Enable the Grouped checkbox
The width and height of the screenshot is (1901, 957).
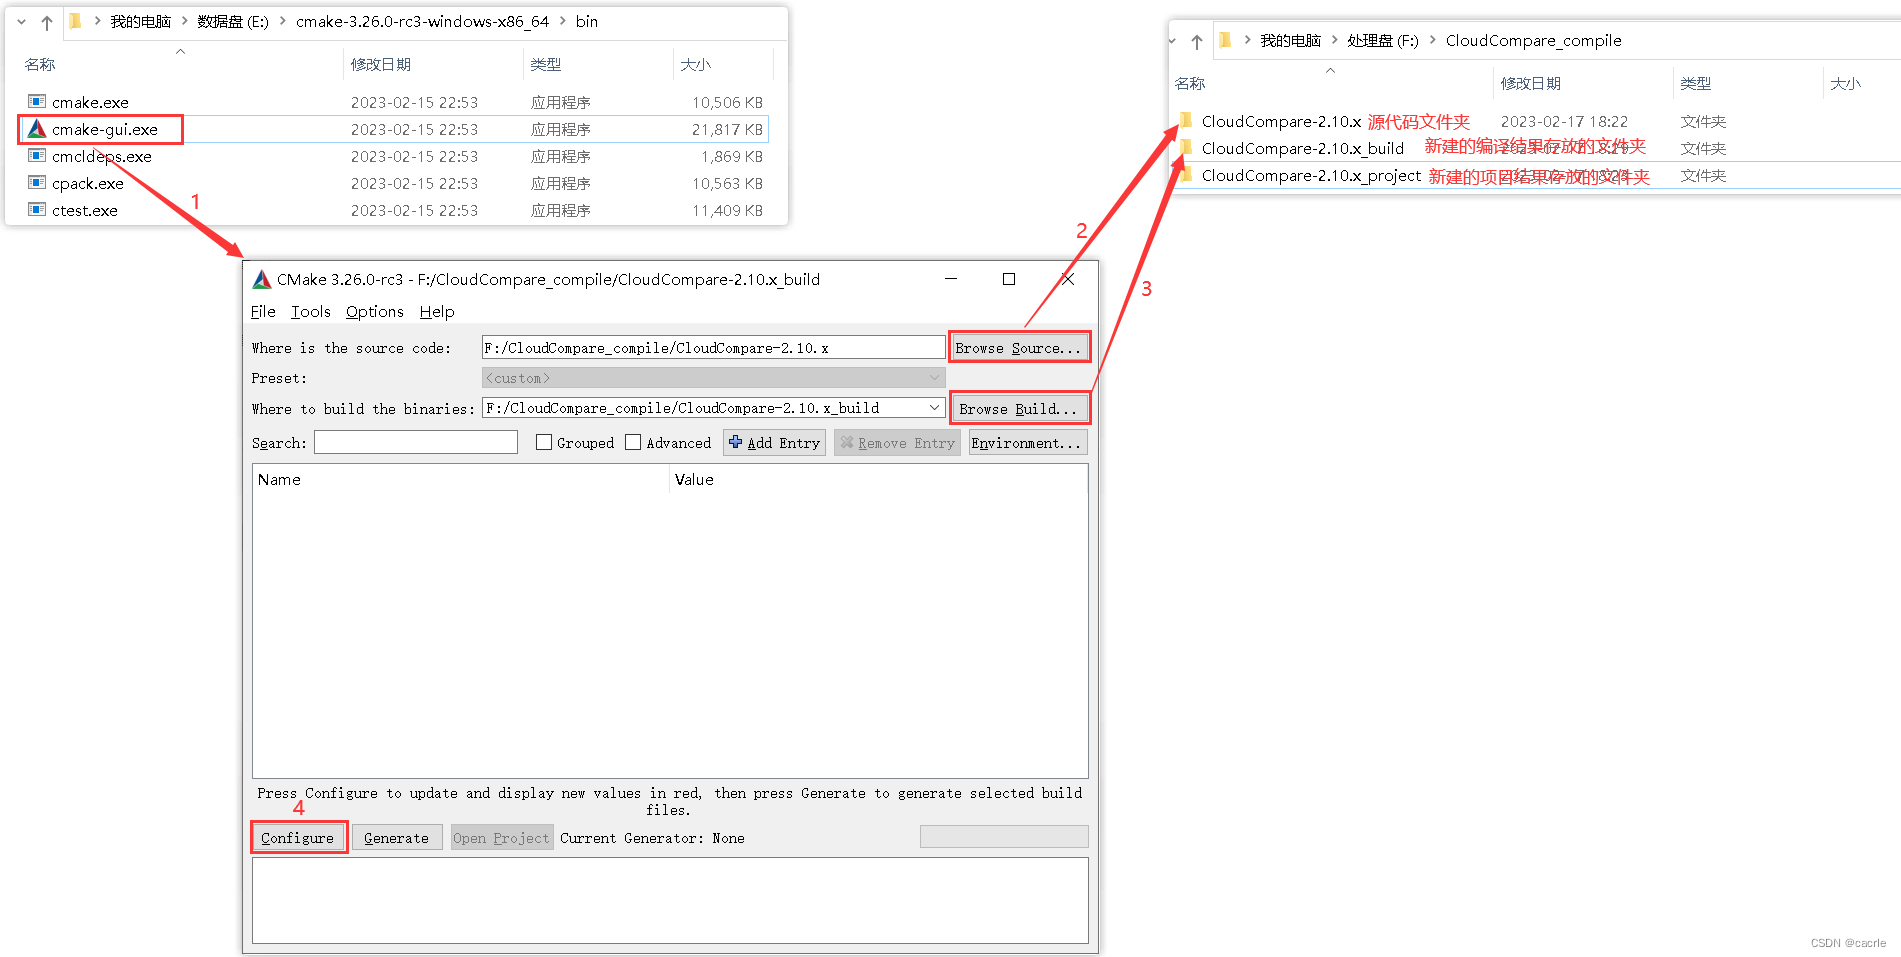point(544,442)
